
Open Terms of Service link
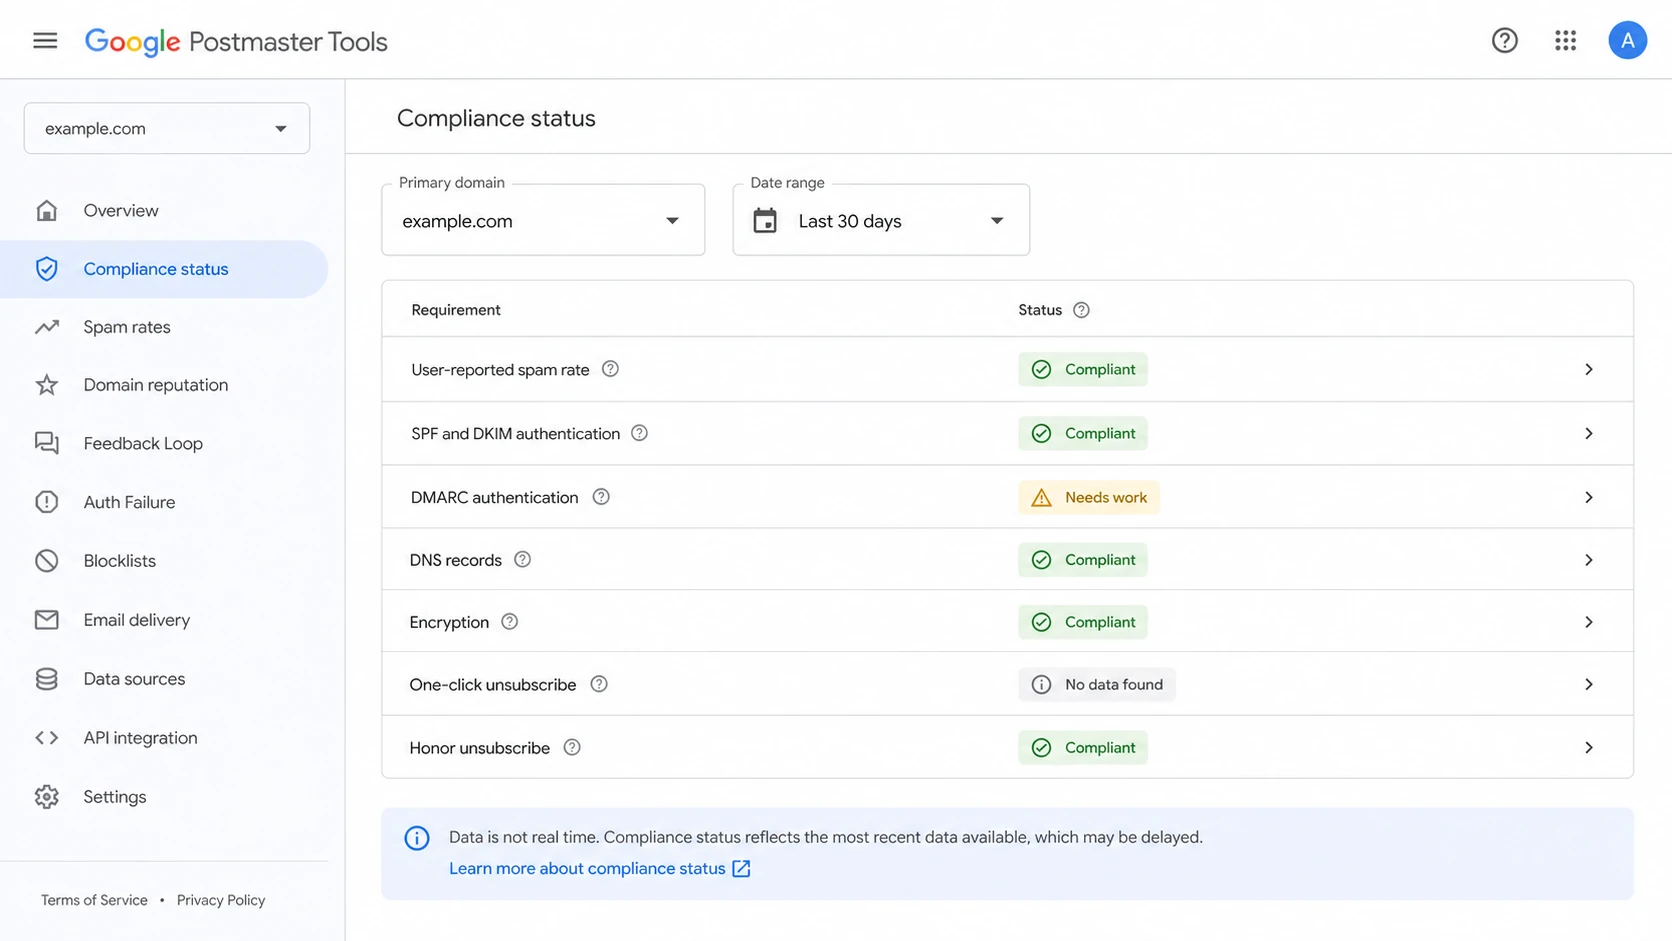(x=94, y=900)
